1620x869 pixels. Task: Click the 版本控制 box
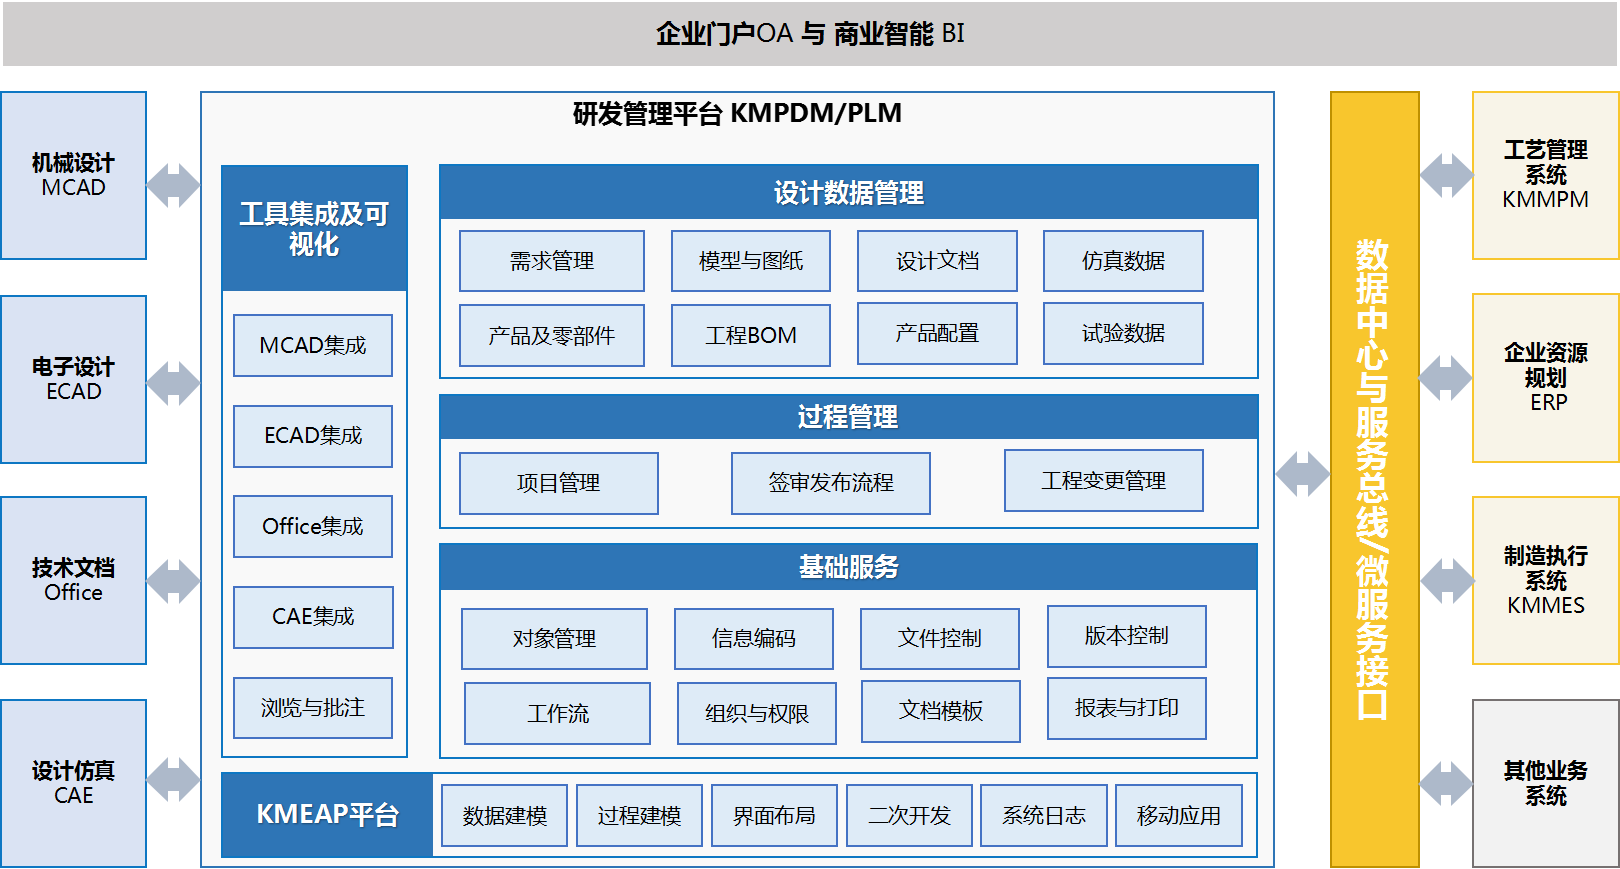tap(1127, 636)
